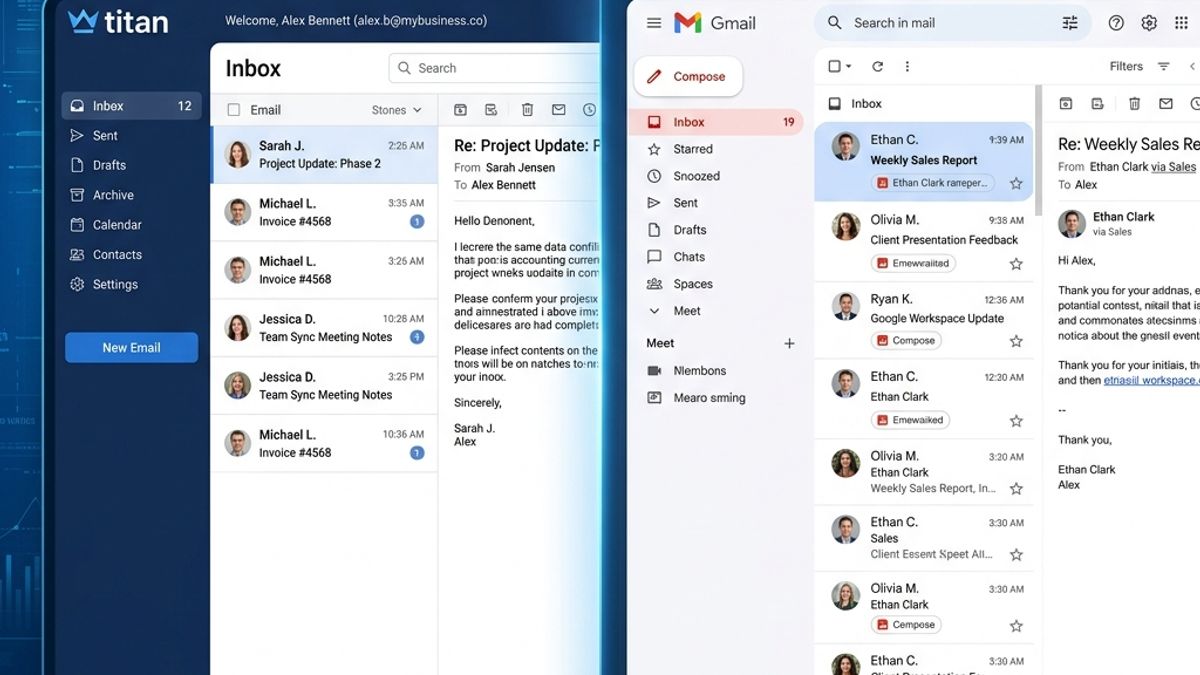Star the Ethan C. Sales 3:30 AM email

1016,554
